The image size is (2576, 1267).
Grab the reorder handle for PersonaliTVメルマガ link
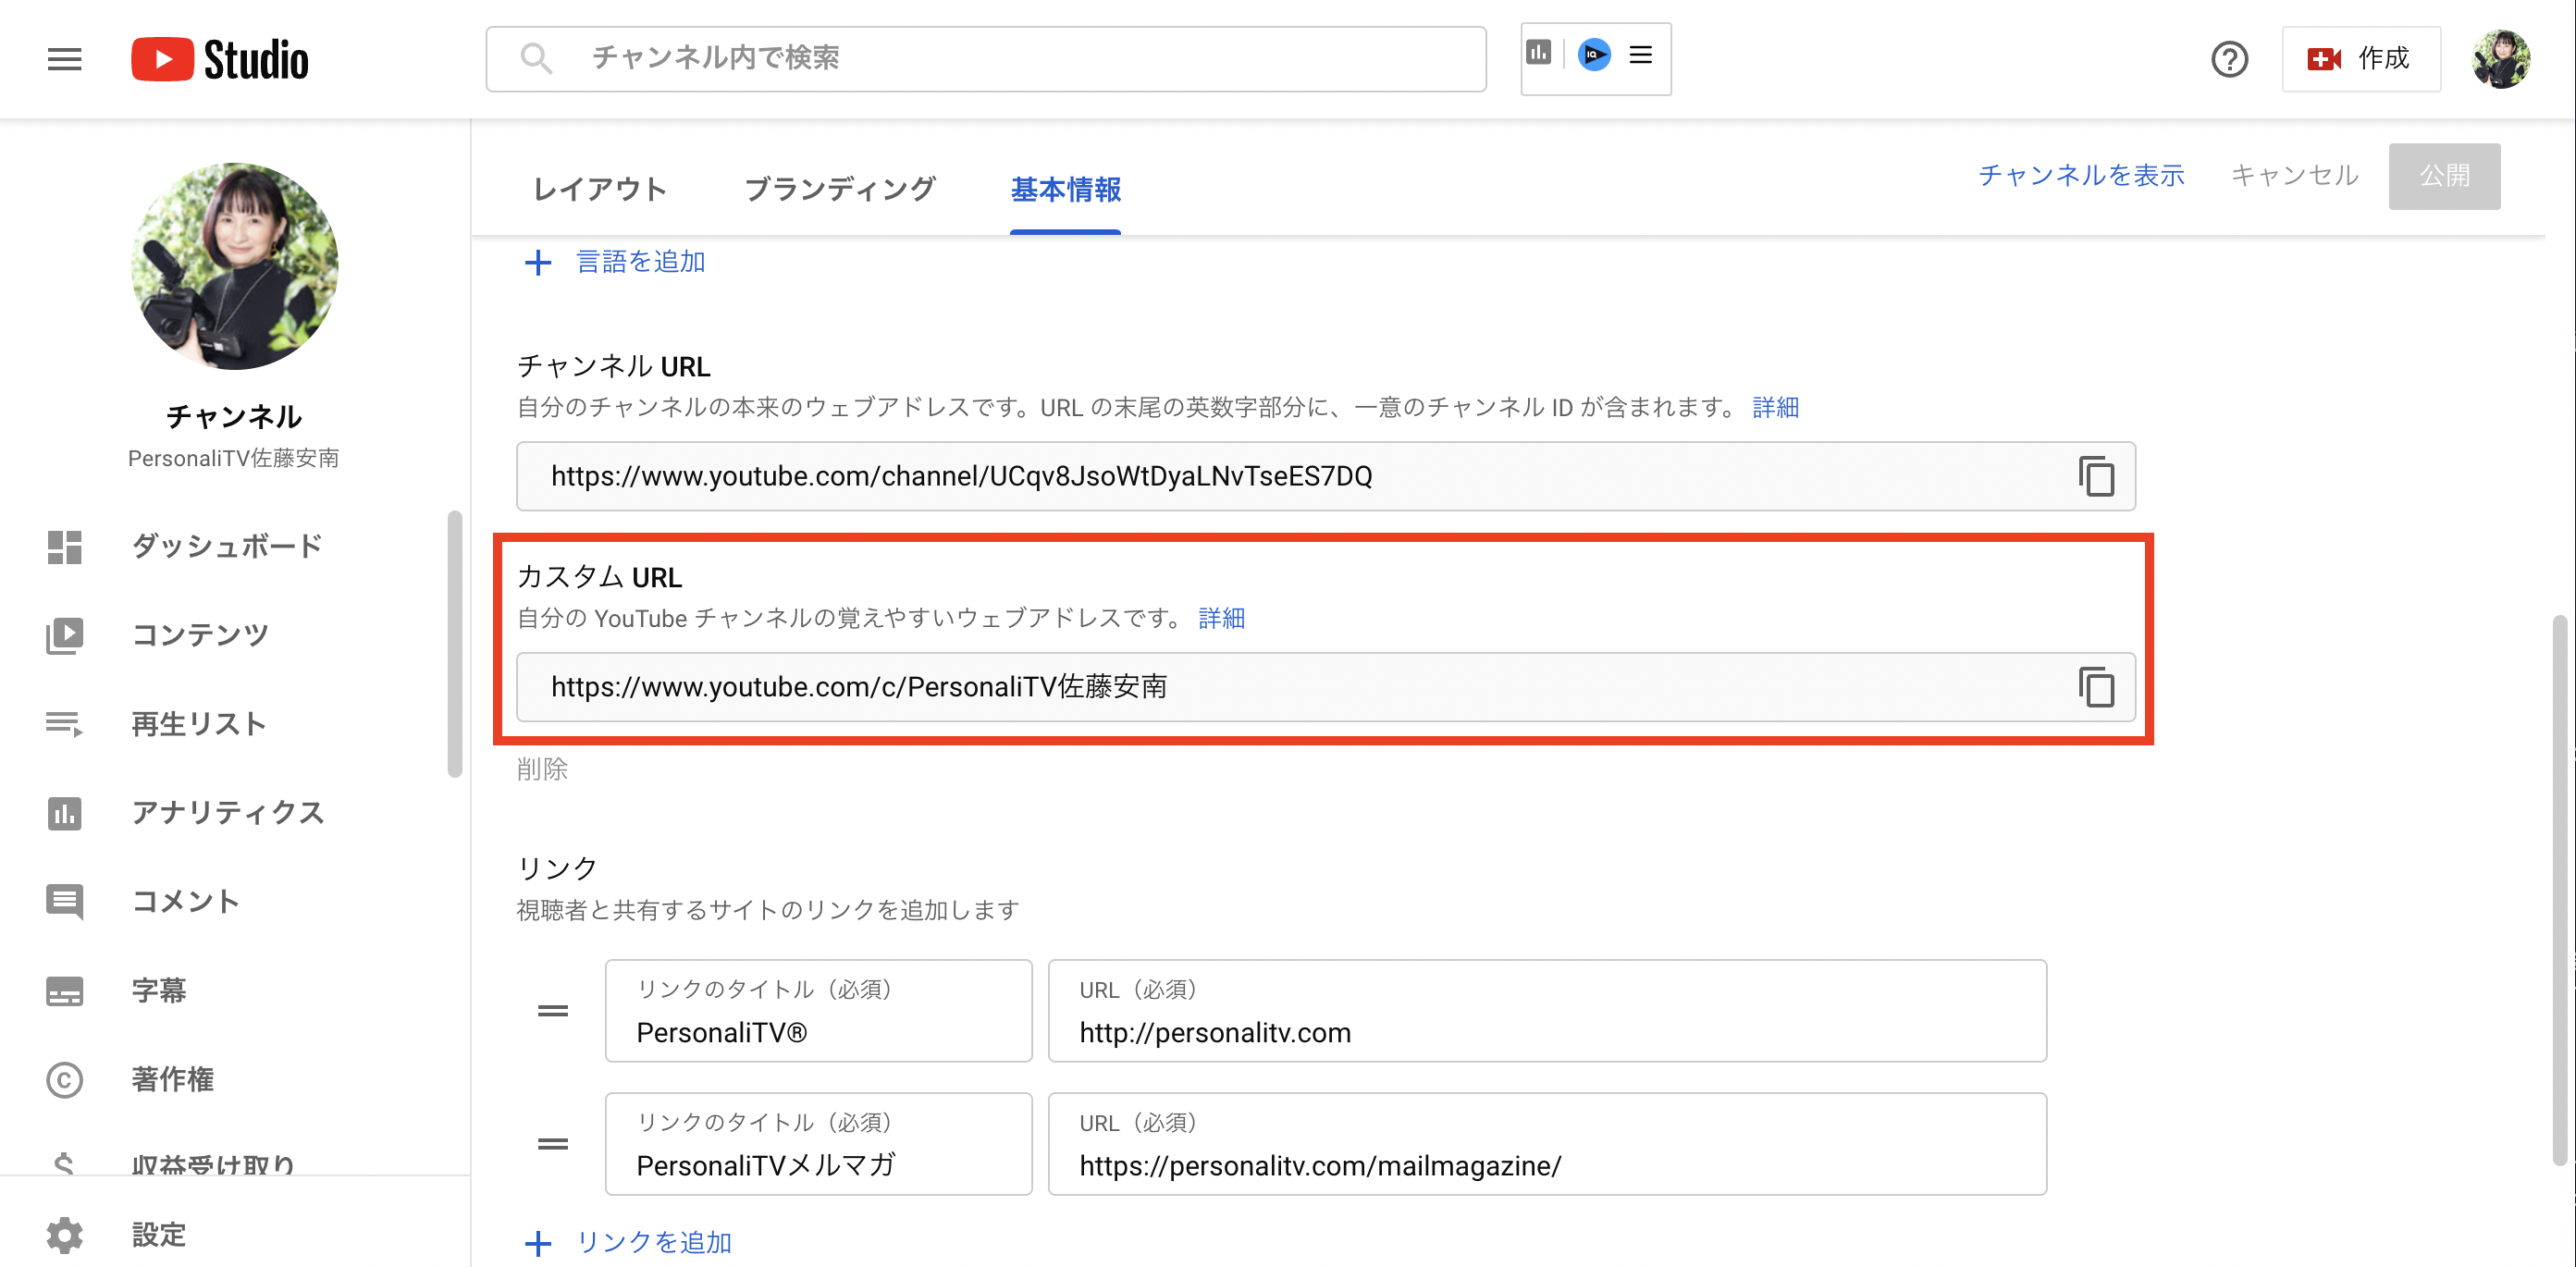pyautogui.click(x=553, y=1144)
